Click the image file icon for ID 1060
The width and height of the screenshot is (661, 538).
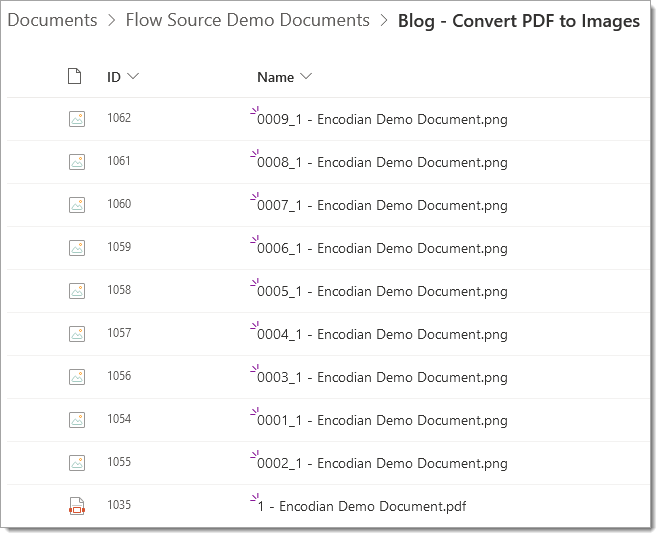click(x=77, y=205)
